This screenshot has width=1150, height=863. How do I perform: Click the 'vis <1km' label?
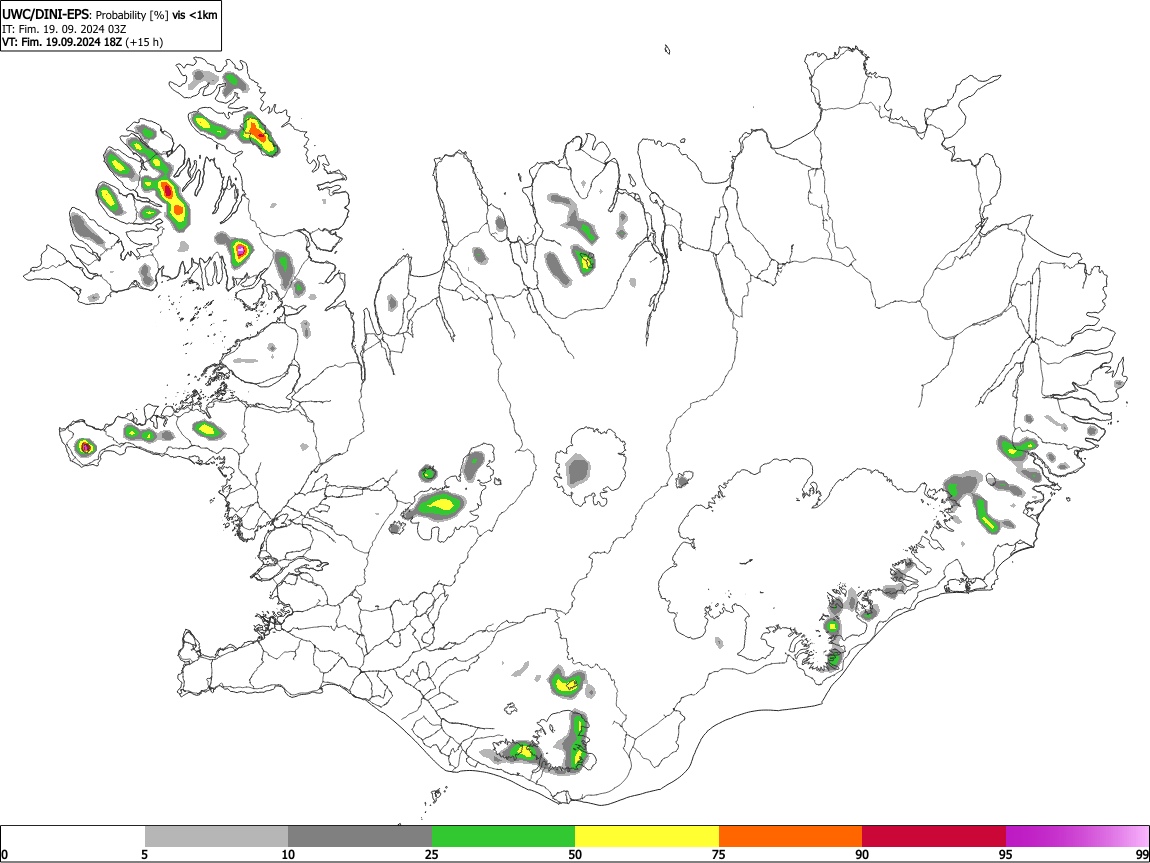click(194, 15)
